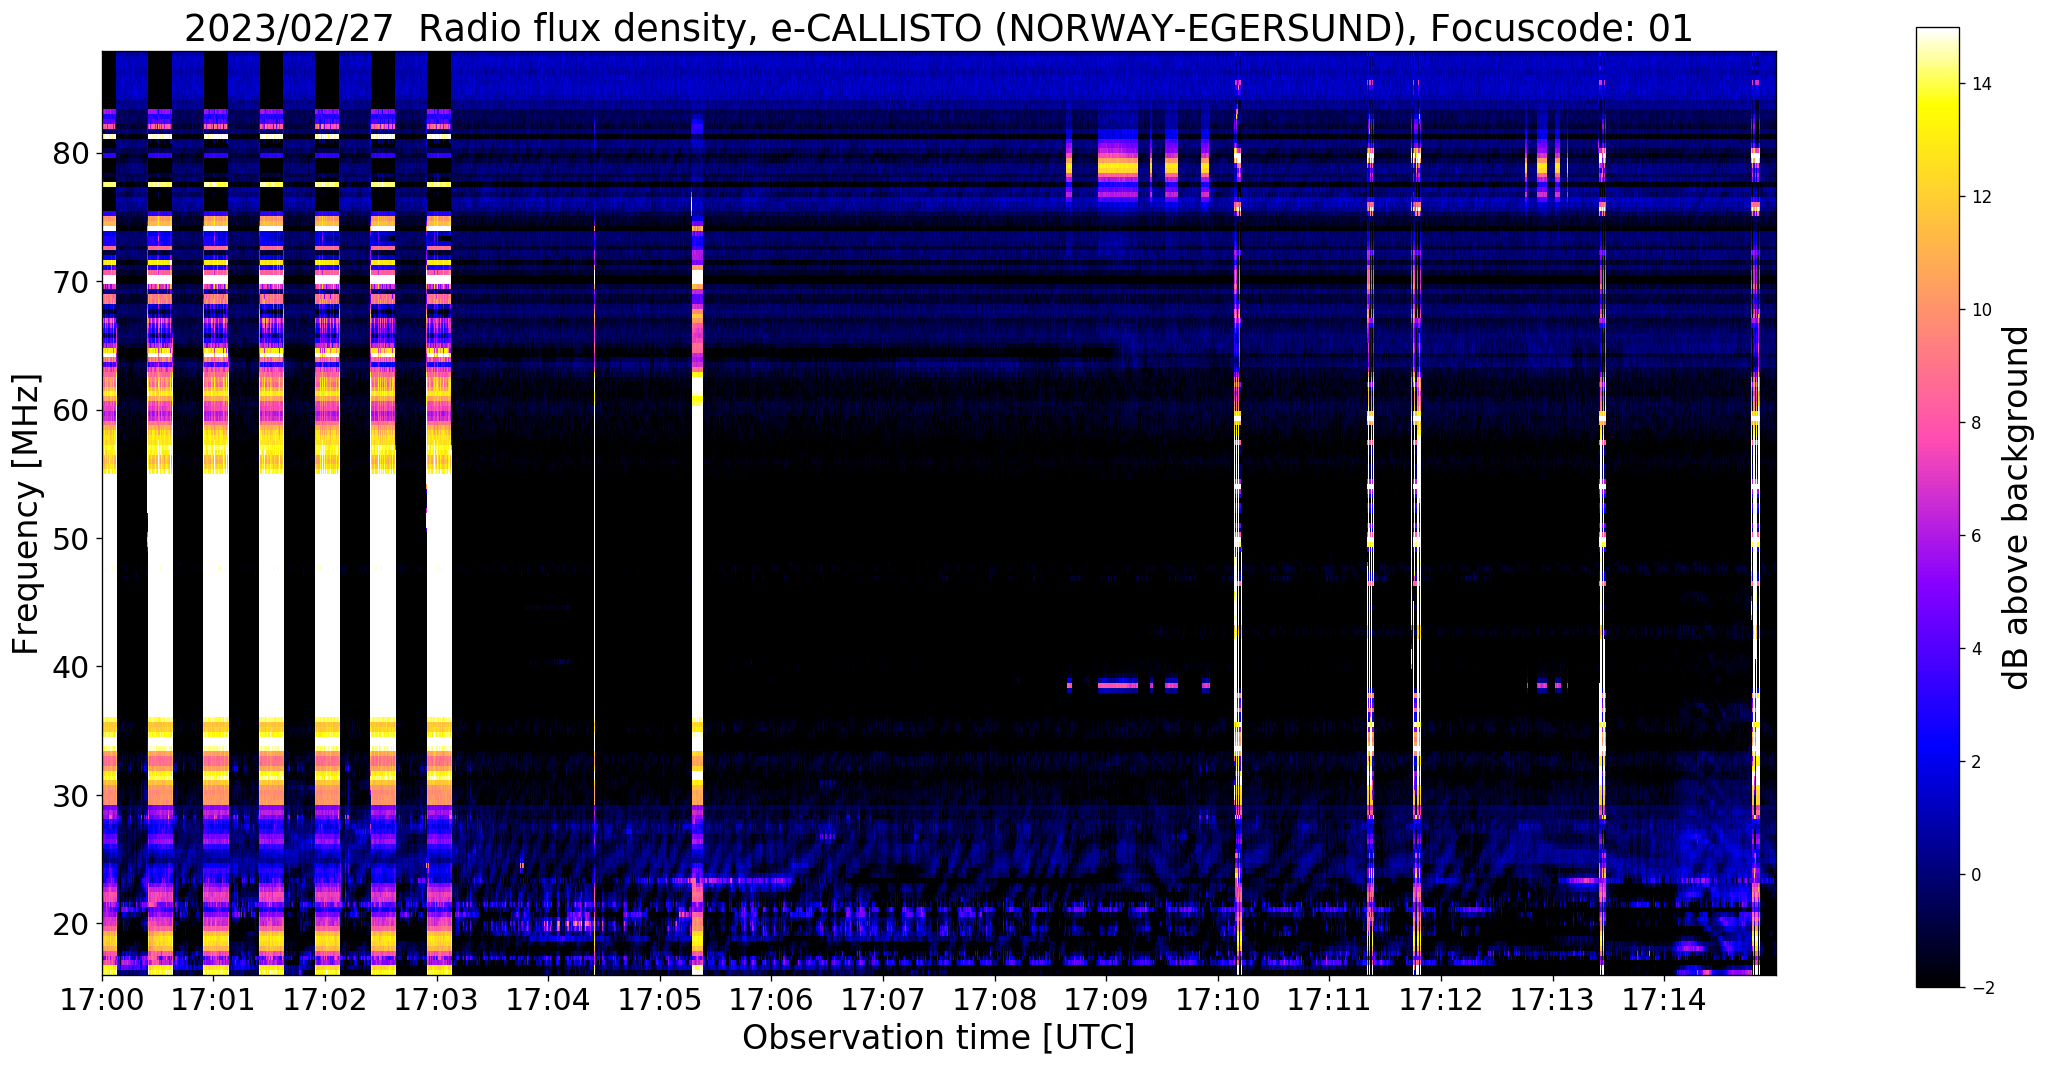
Task: Click the 17:06 time tick label
Action: 771,1000
